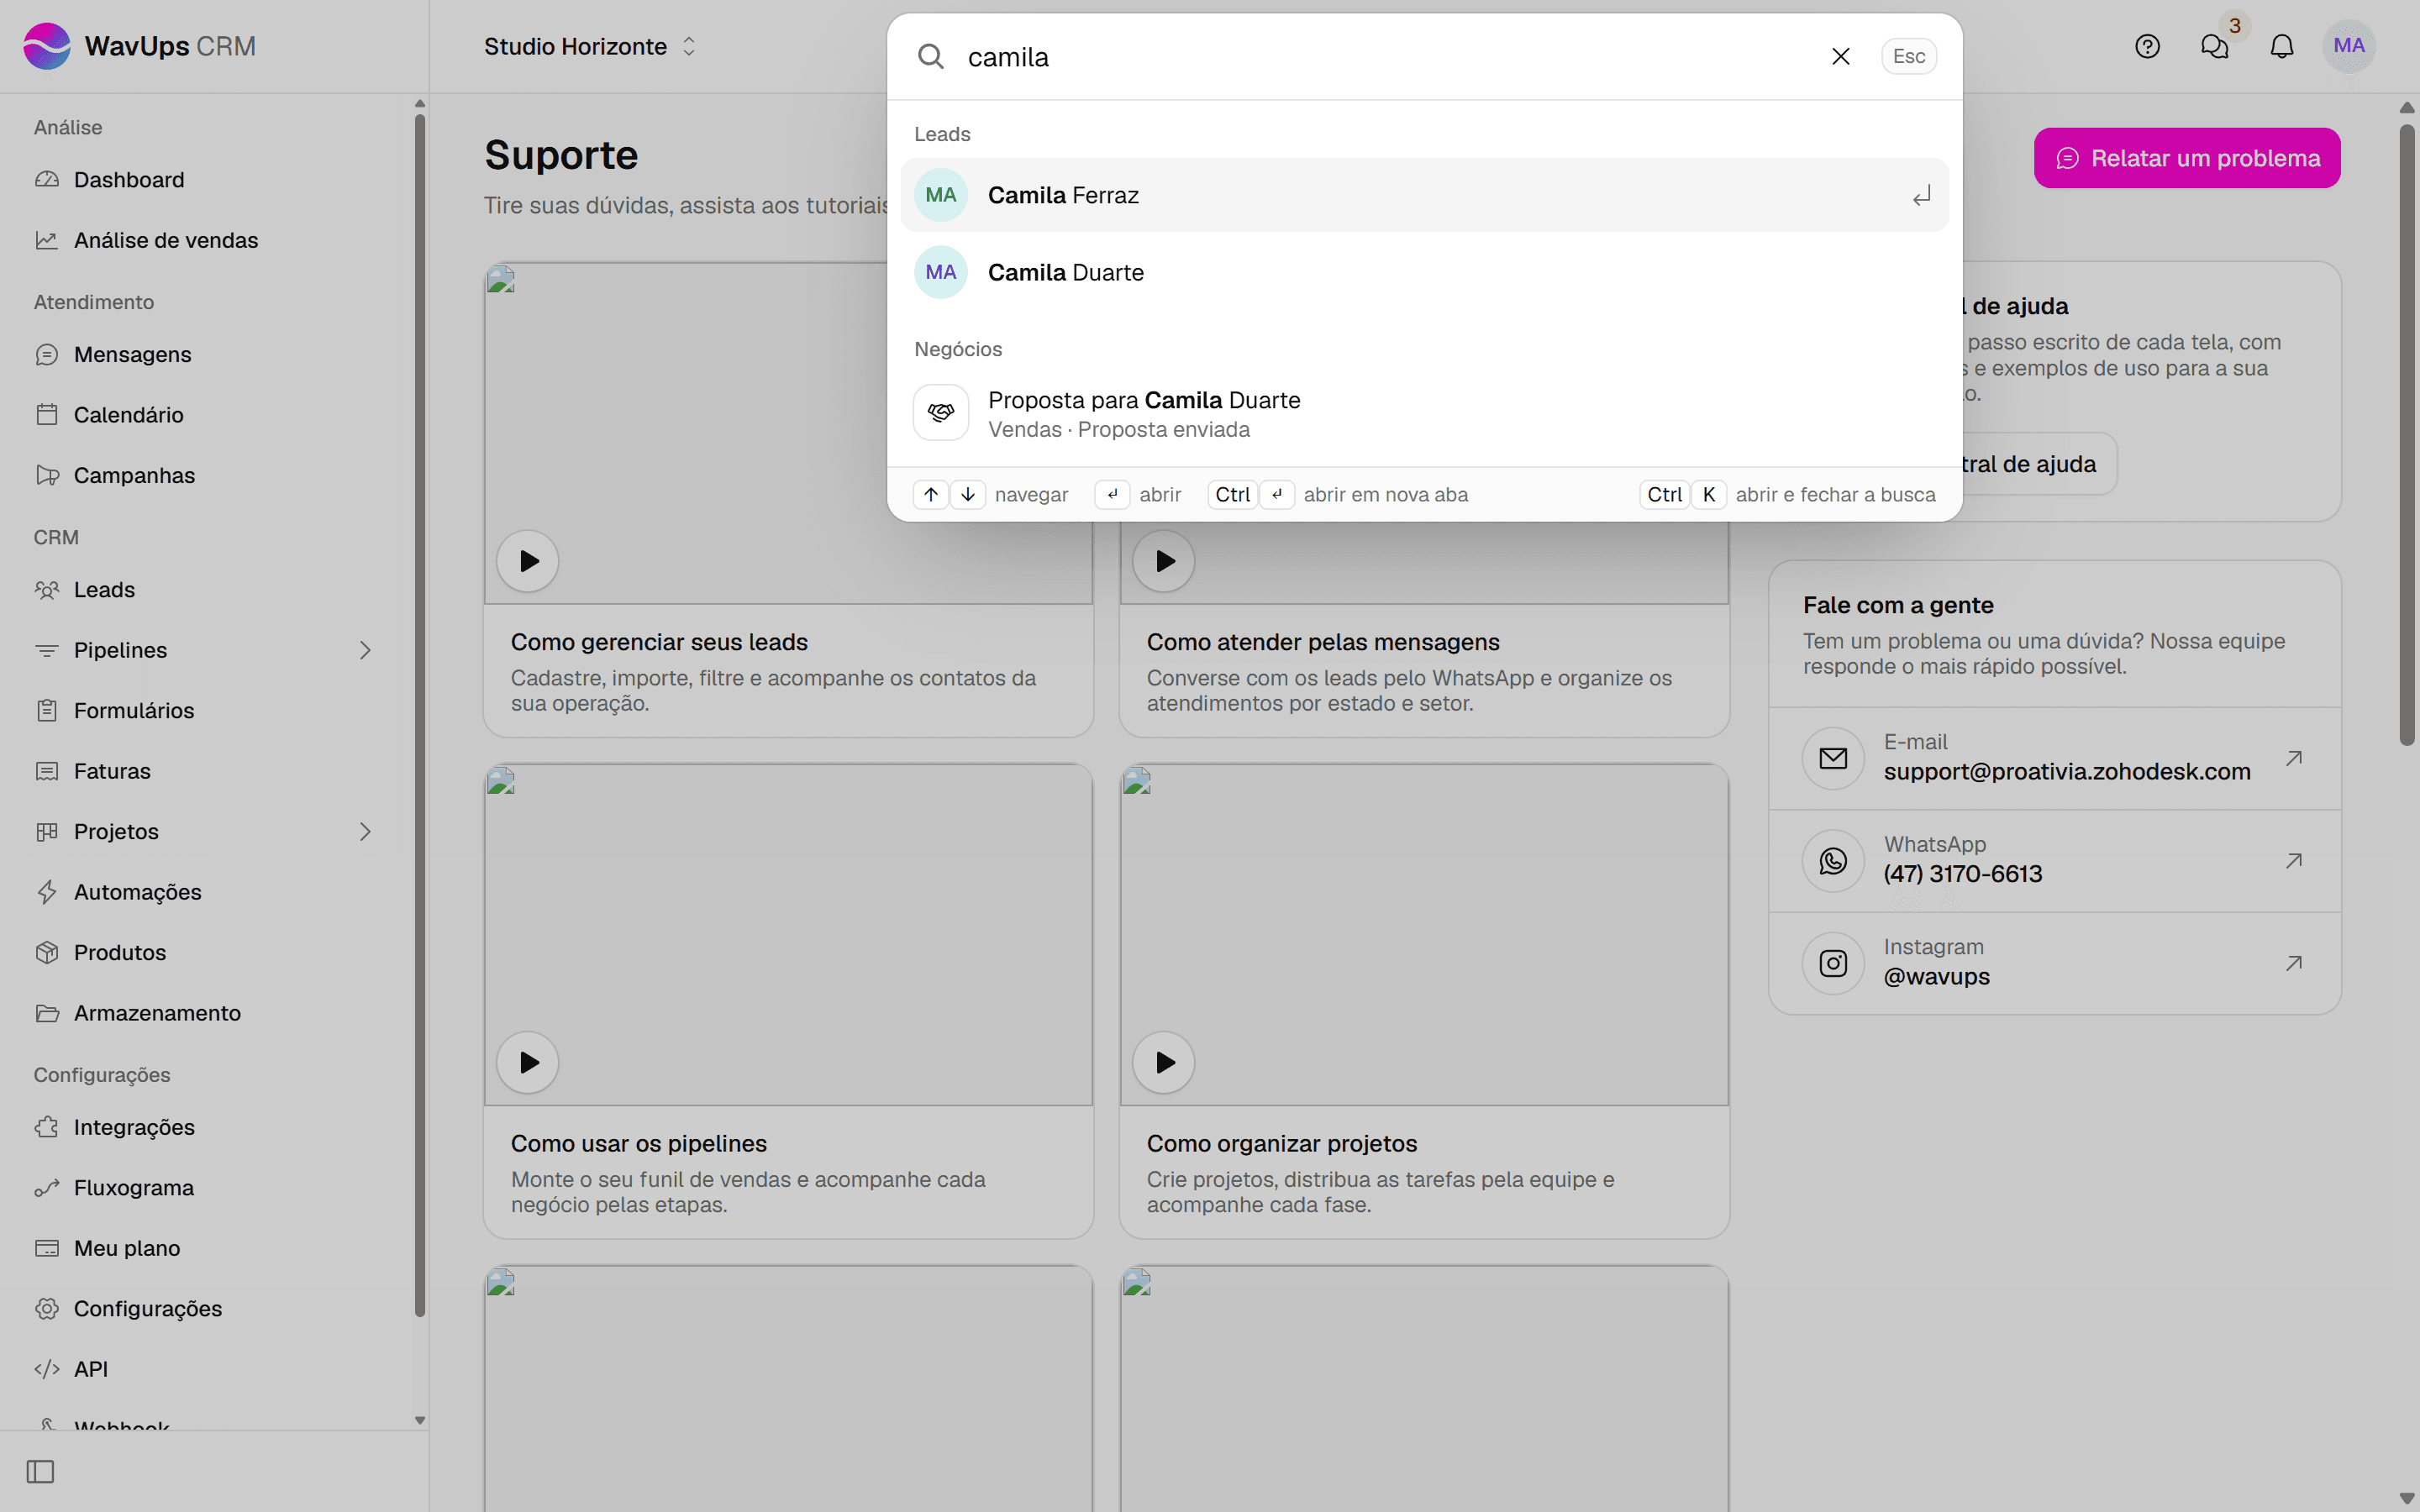Clear the search text with X icon

pos(1840,56)
